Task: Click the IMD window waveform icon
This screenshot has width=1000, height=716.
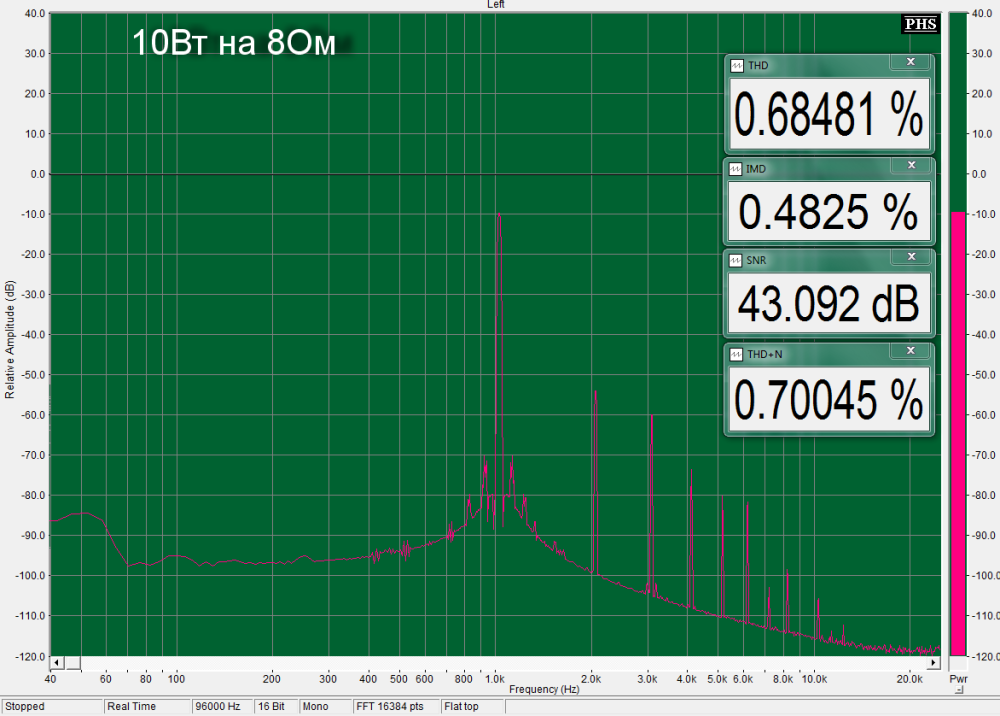Action: pyautogui.click(x=737, y=169)
